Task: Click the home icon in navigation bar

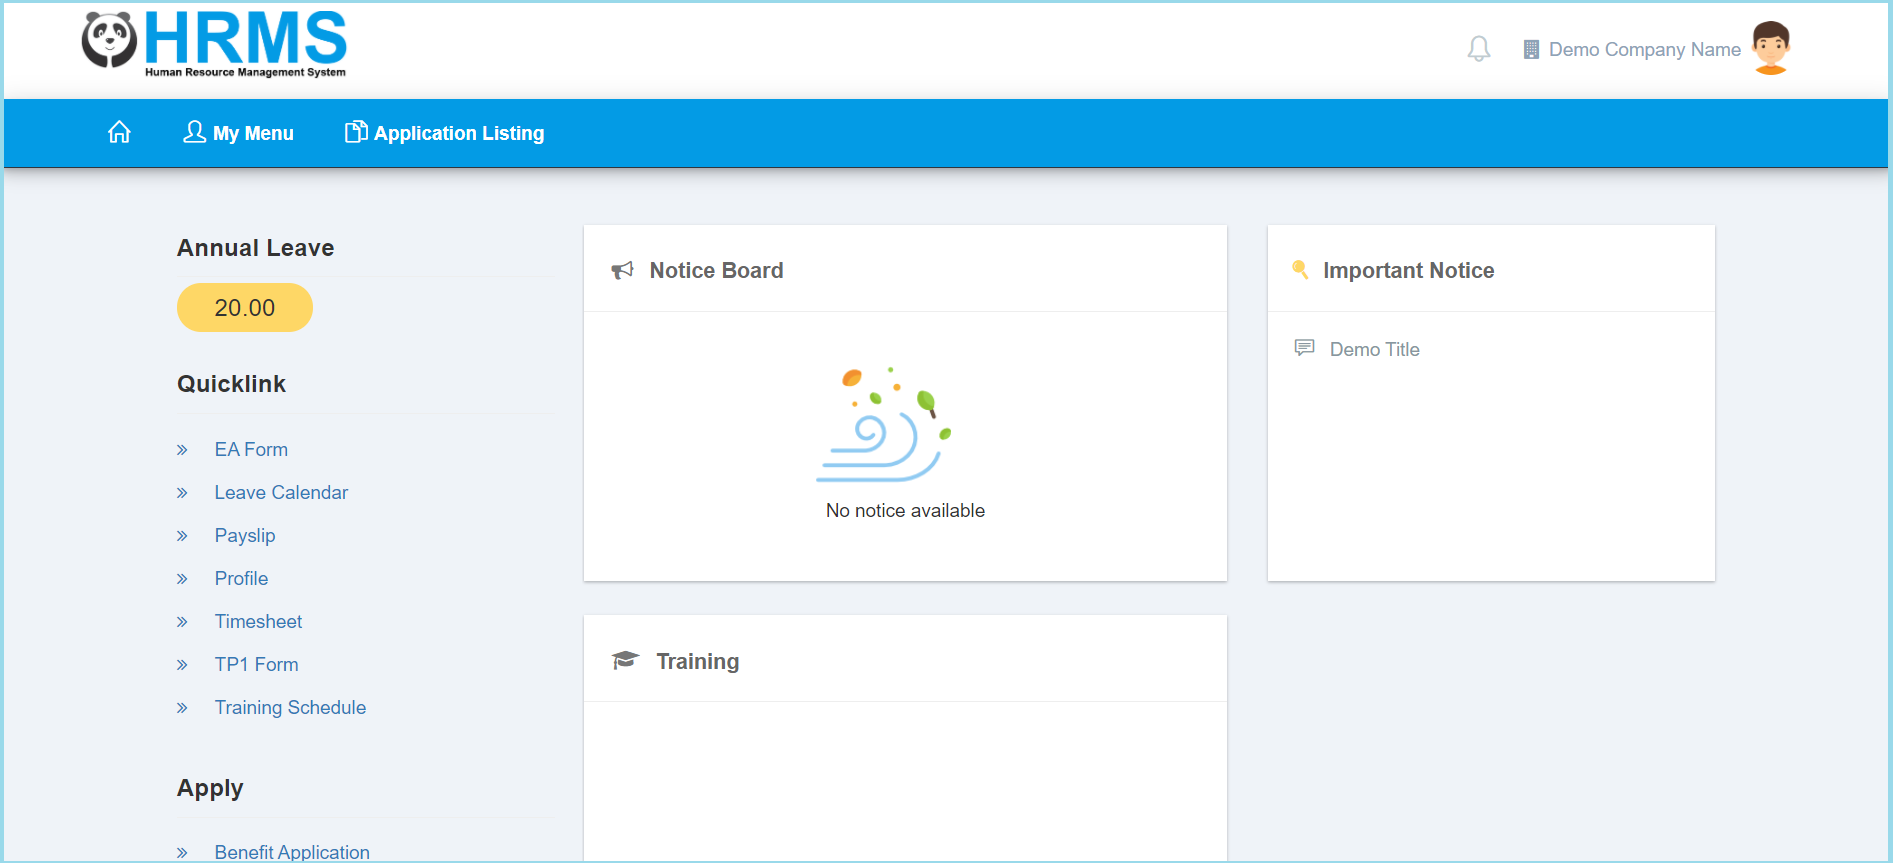Action: coord(119,132)
